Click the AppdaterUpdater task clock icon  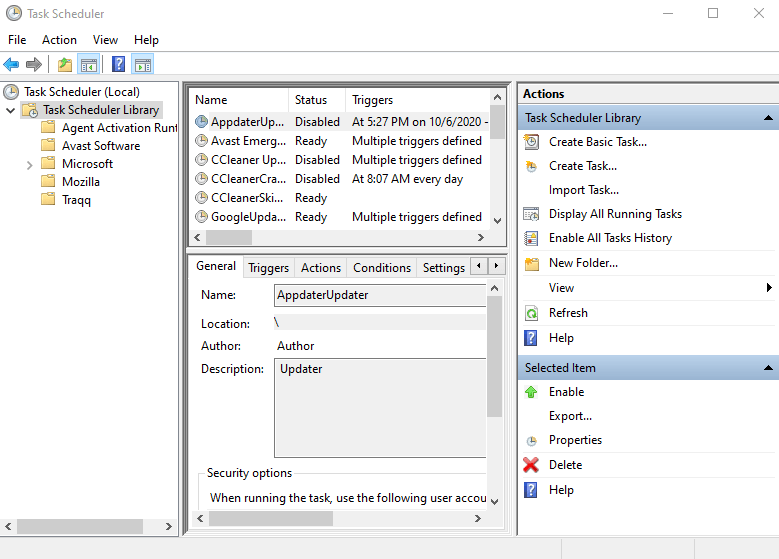[x=201, y=122]
